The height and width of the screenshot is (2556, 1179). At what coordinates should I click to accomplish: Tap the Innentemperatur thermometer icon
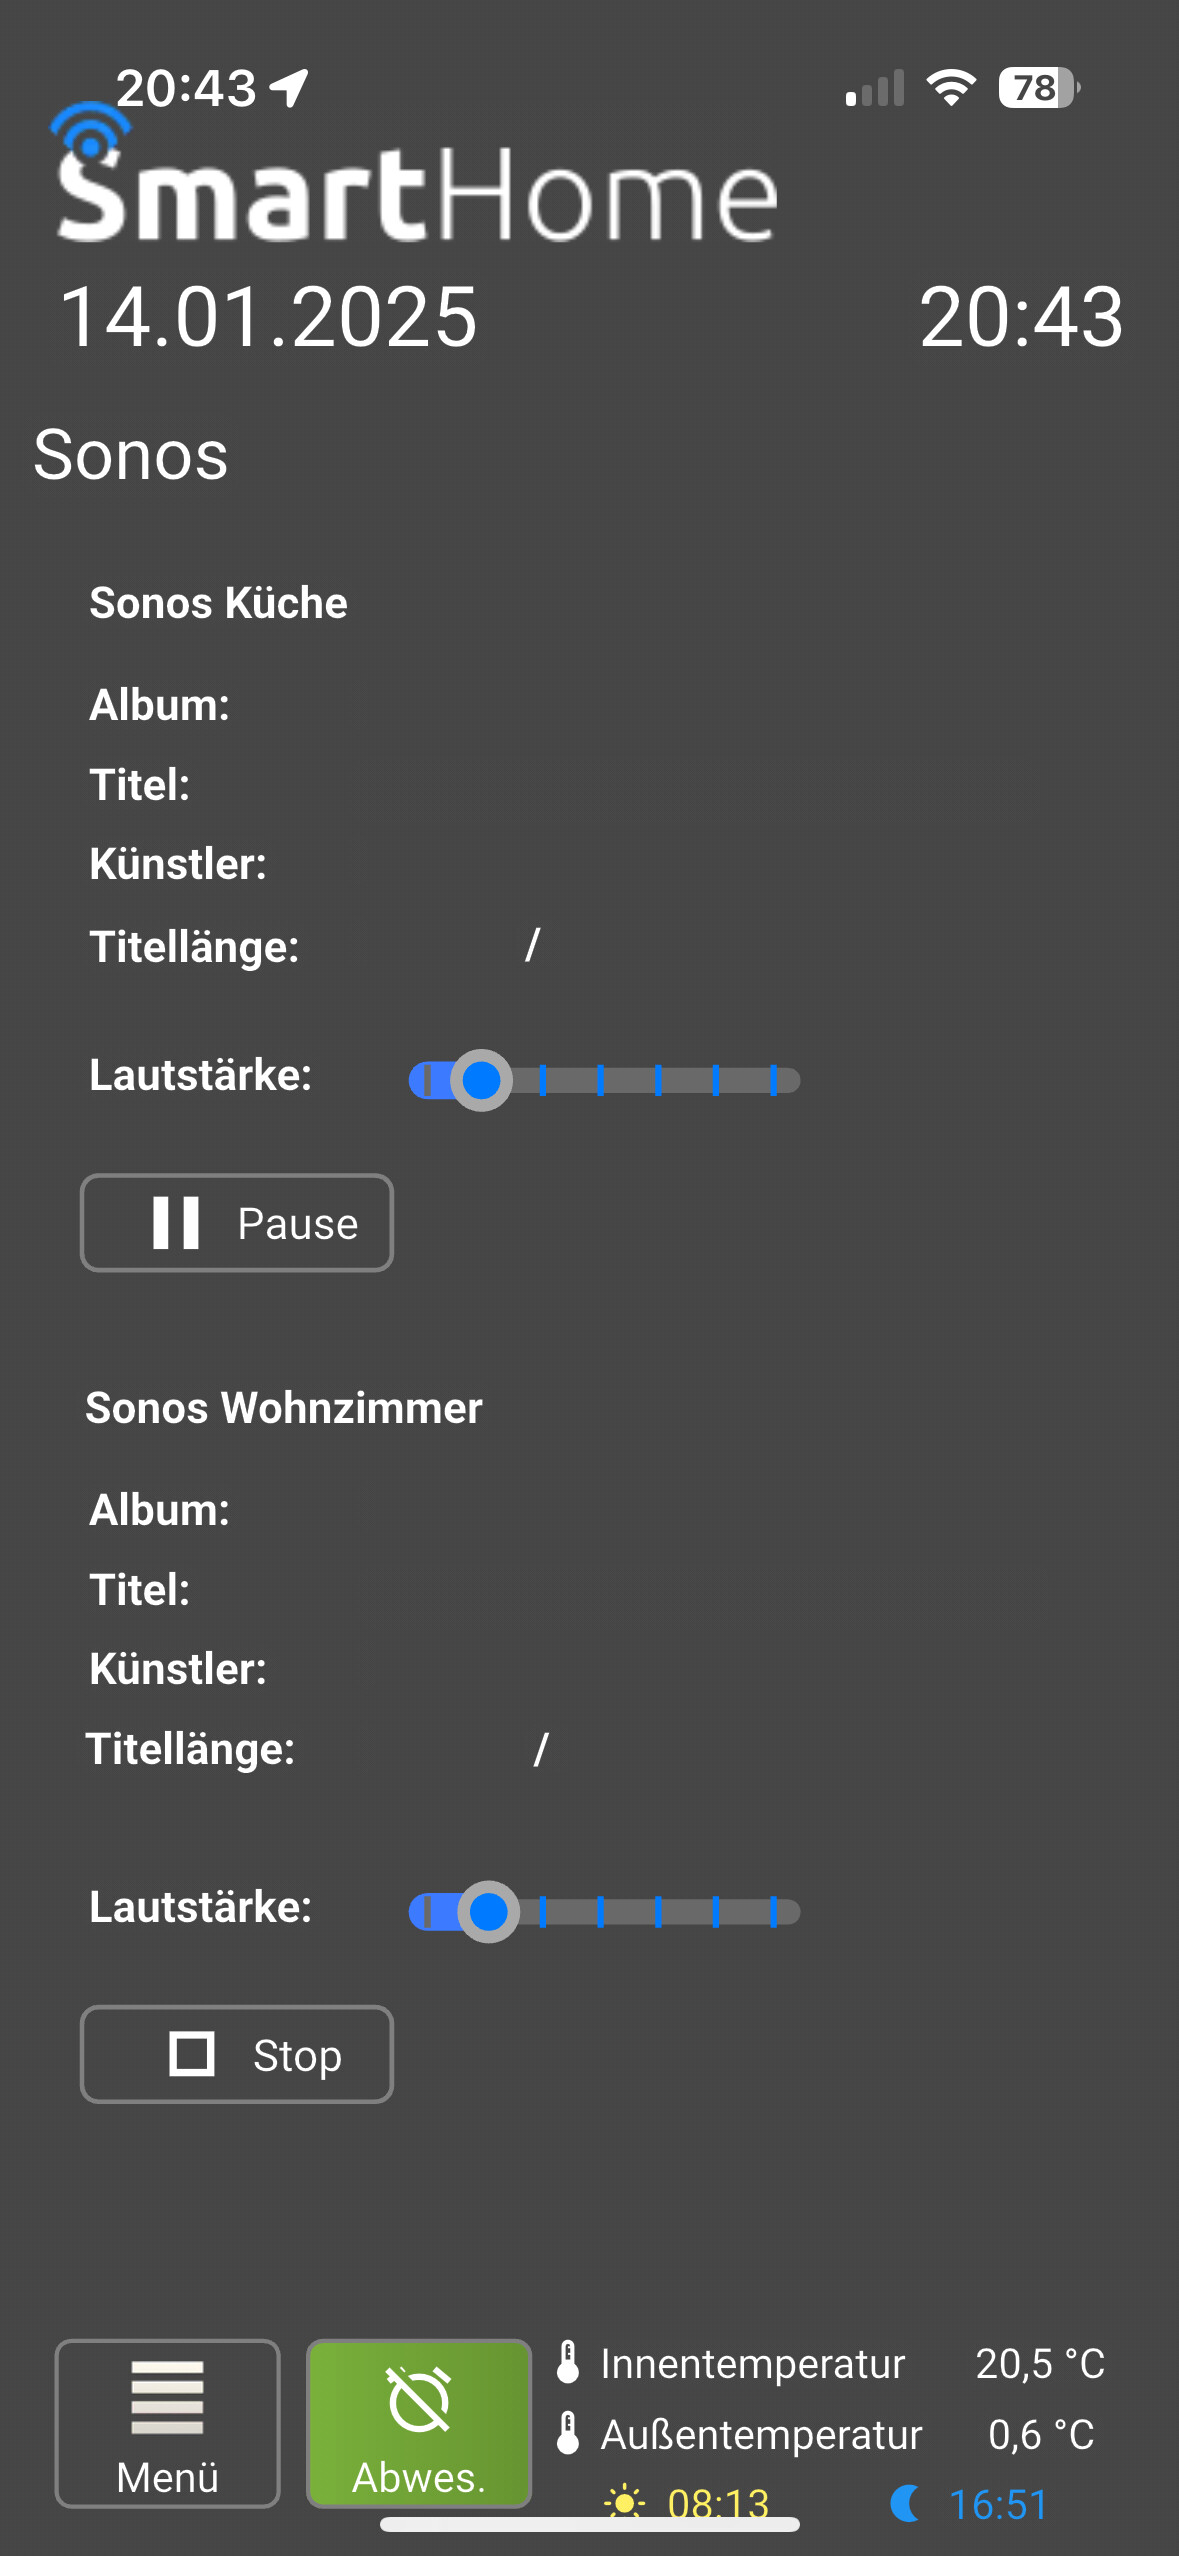[x=568, y=2362]
